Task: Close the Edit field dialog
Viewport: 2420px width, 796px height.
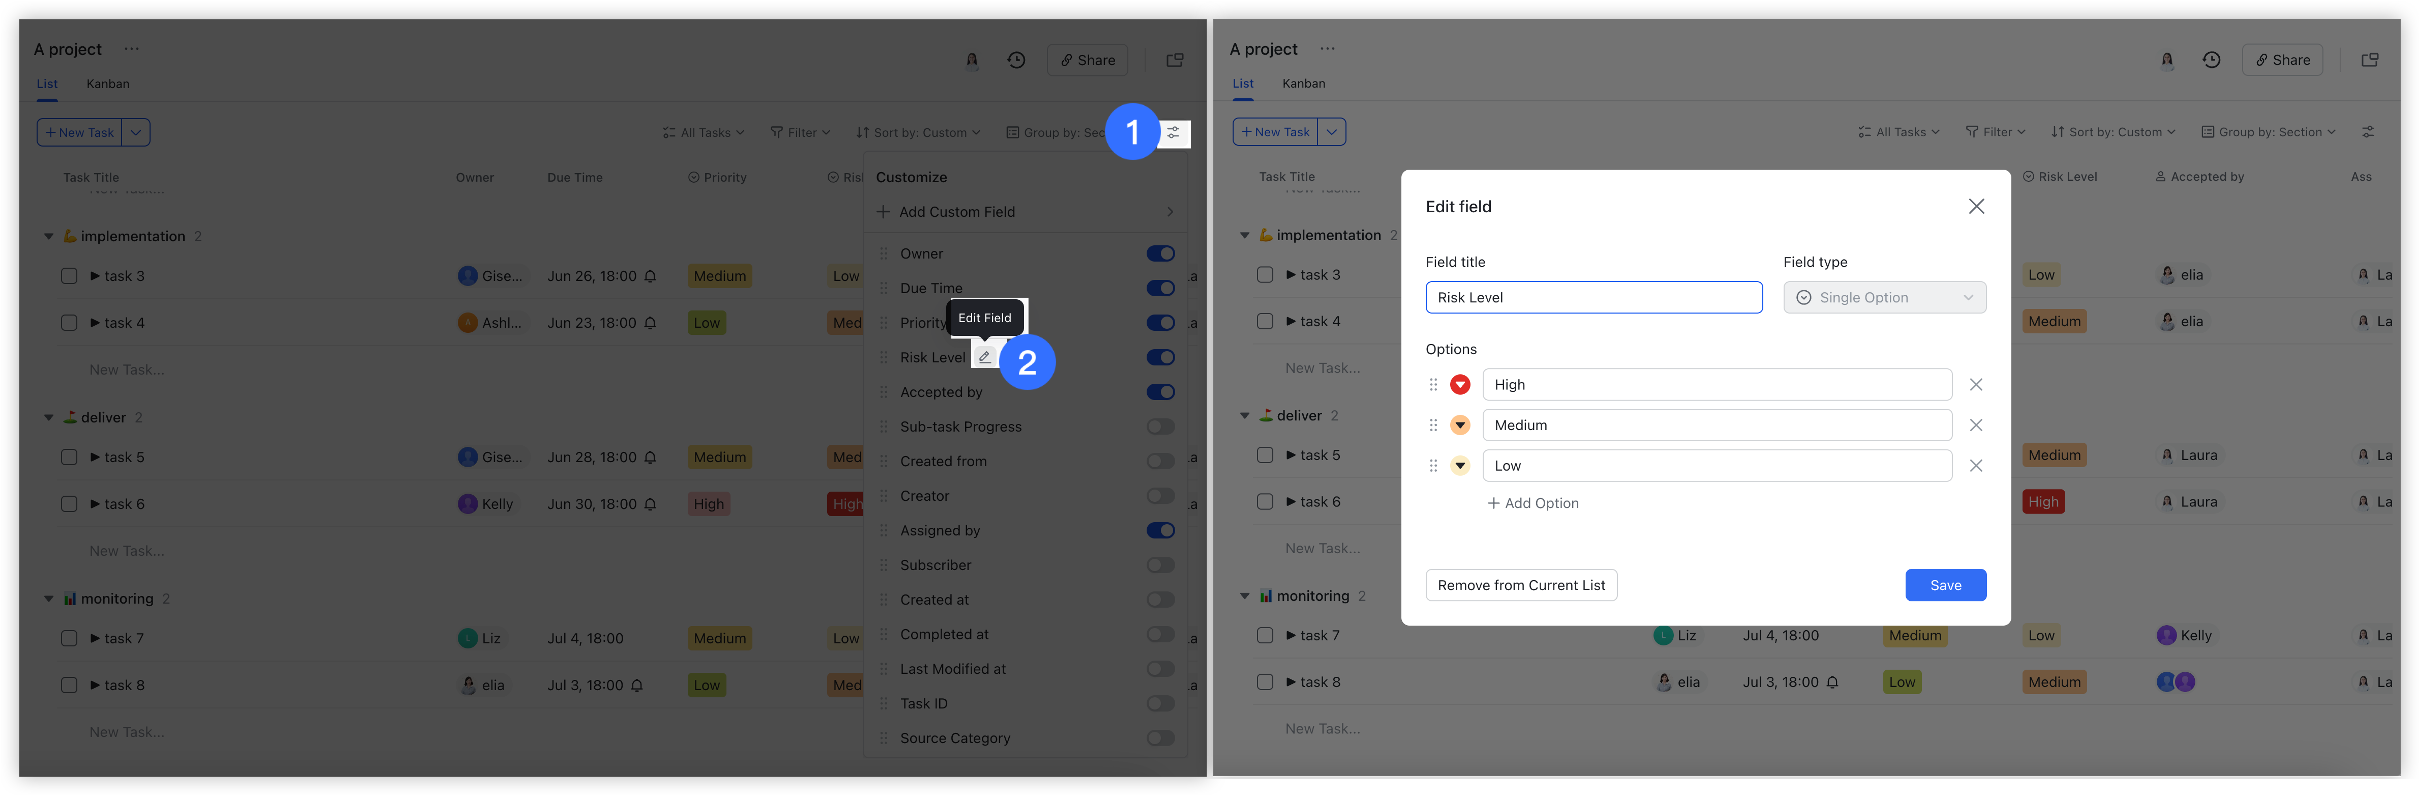Action: coord(1977,206)
